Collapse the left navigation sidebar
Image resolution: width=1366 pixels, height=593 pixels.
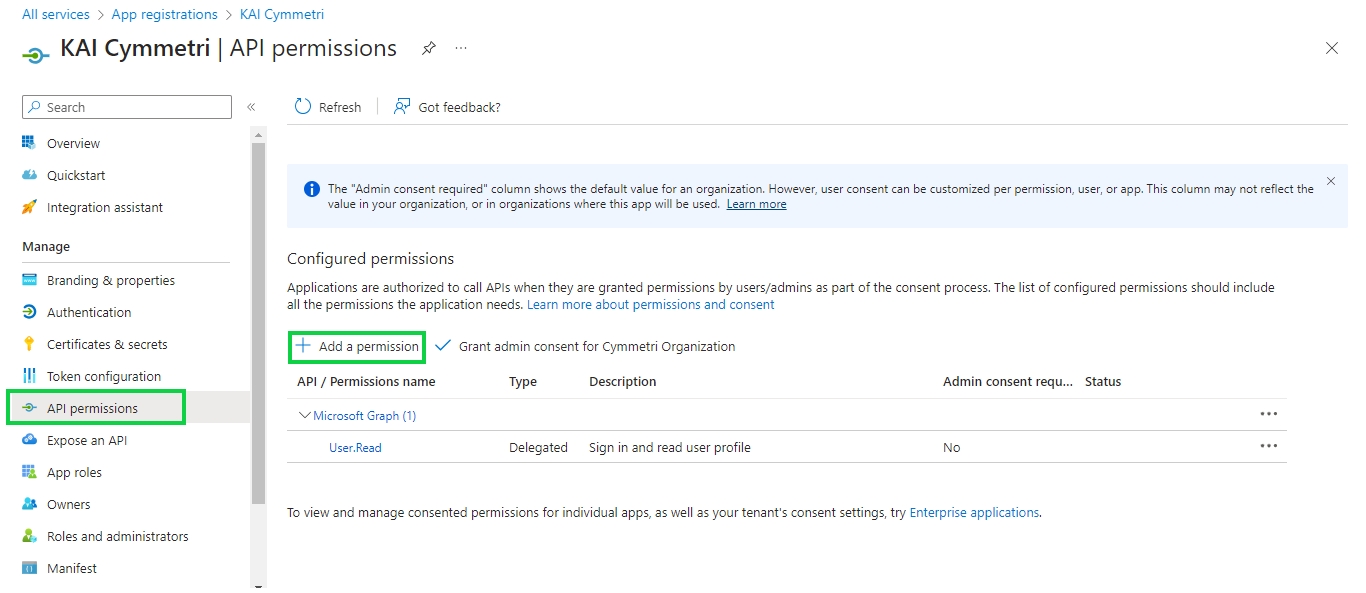click(x=251, y=107)
